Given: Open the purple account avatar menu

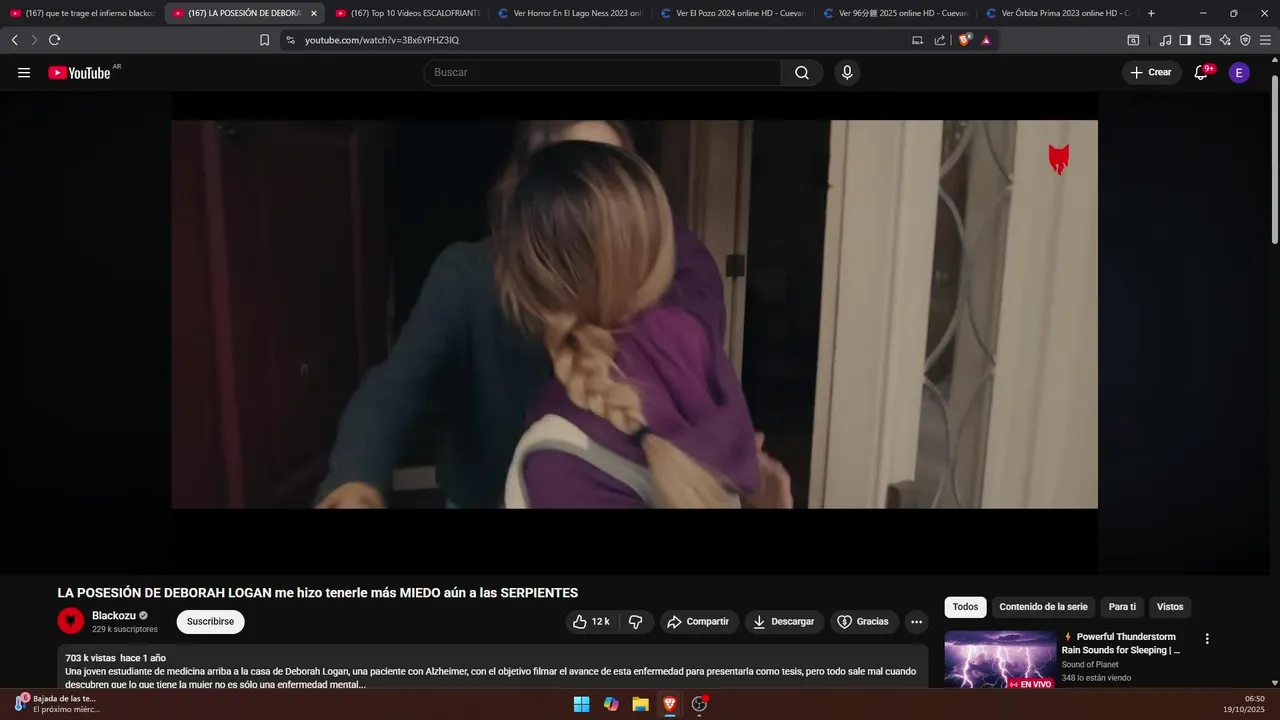Looking at the screenshot, I should click(x=1239, y=73).
